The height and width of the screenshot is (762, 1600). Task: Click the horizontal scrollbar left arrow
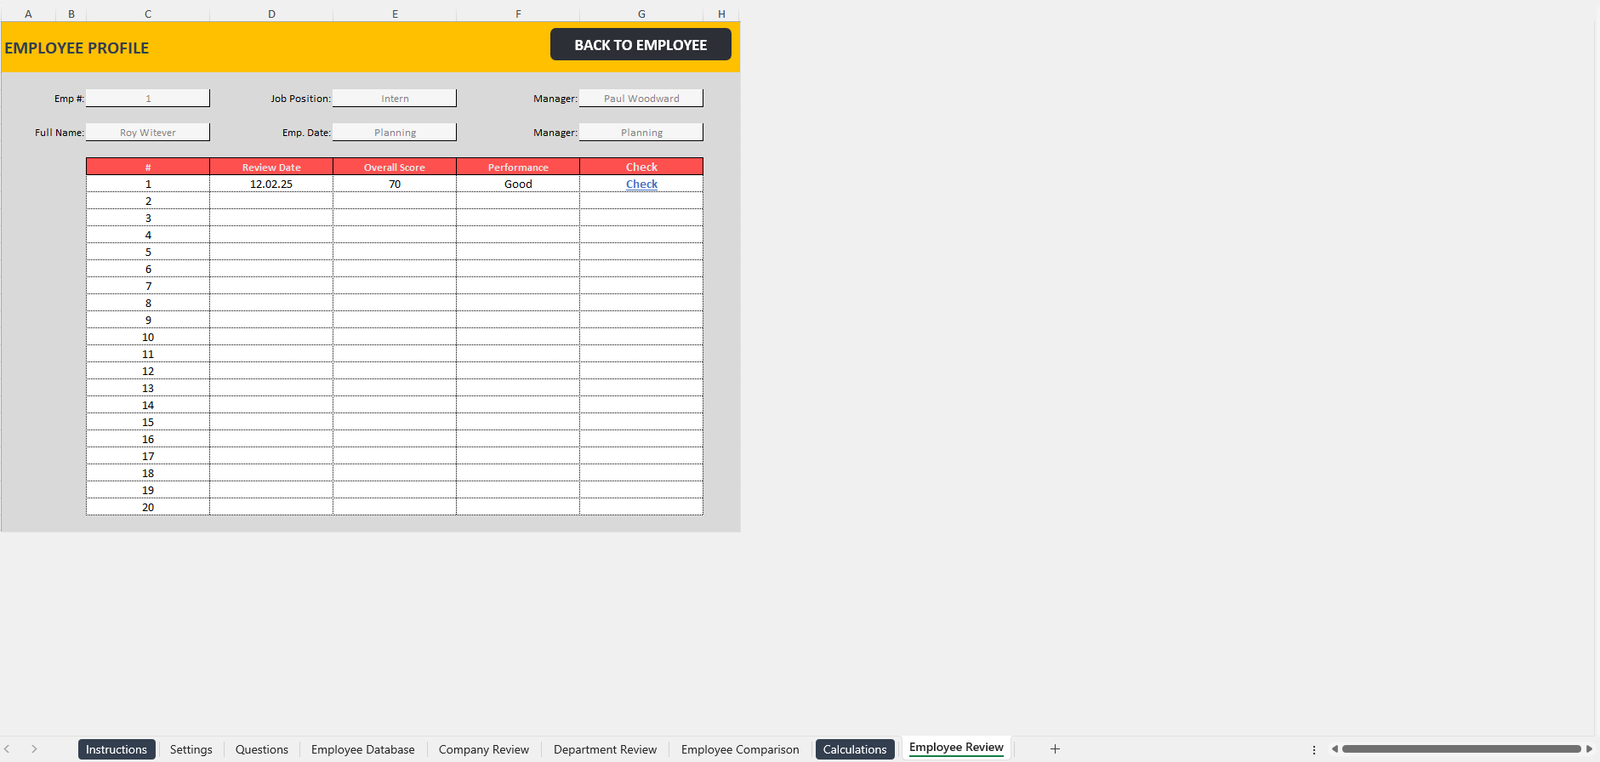coord(1334,749)
